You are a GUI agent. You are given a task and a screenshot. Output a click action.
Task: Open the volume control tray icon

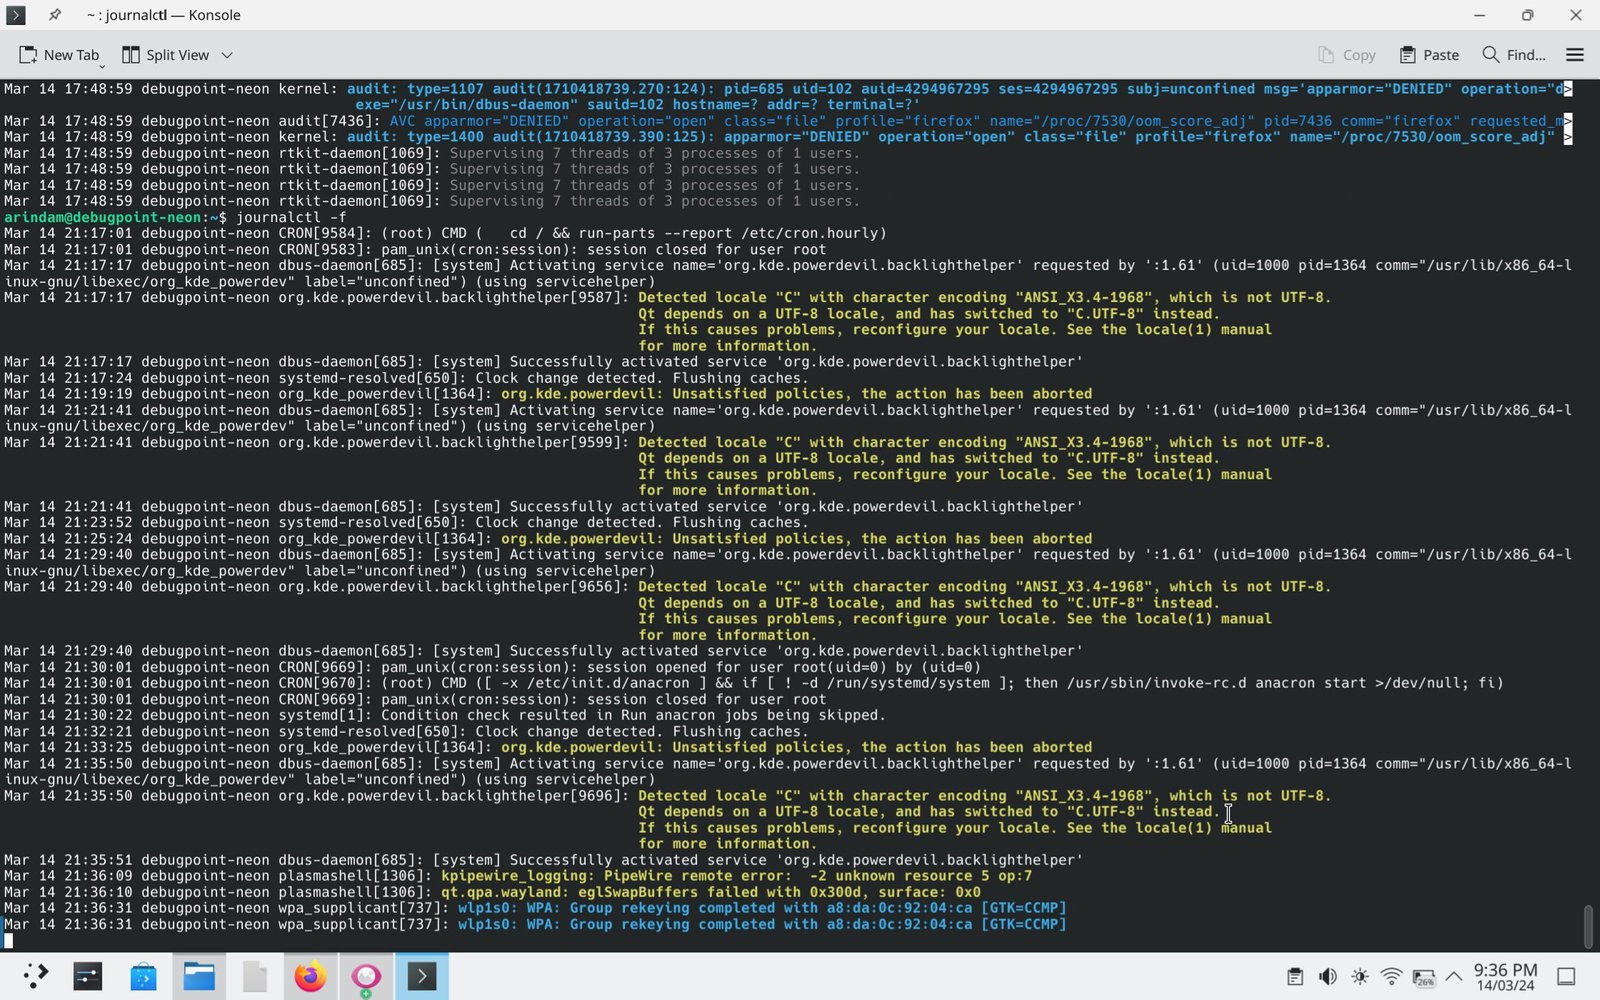click(1327, 977)
